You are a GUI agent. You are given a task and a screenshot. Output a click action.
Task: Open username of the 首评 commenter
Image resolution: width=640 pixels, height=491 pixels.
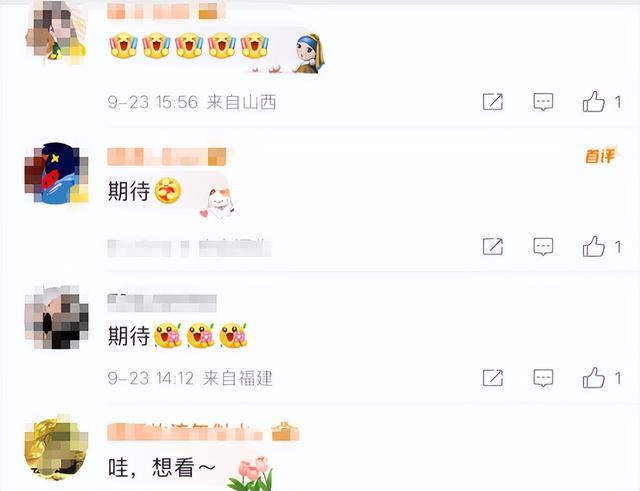[167, 157]
